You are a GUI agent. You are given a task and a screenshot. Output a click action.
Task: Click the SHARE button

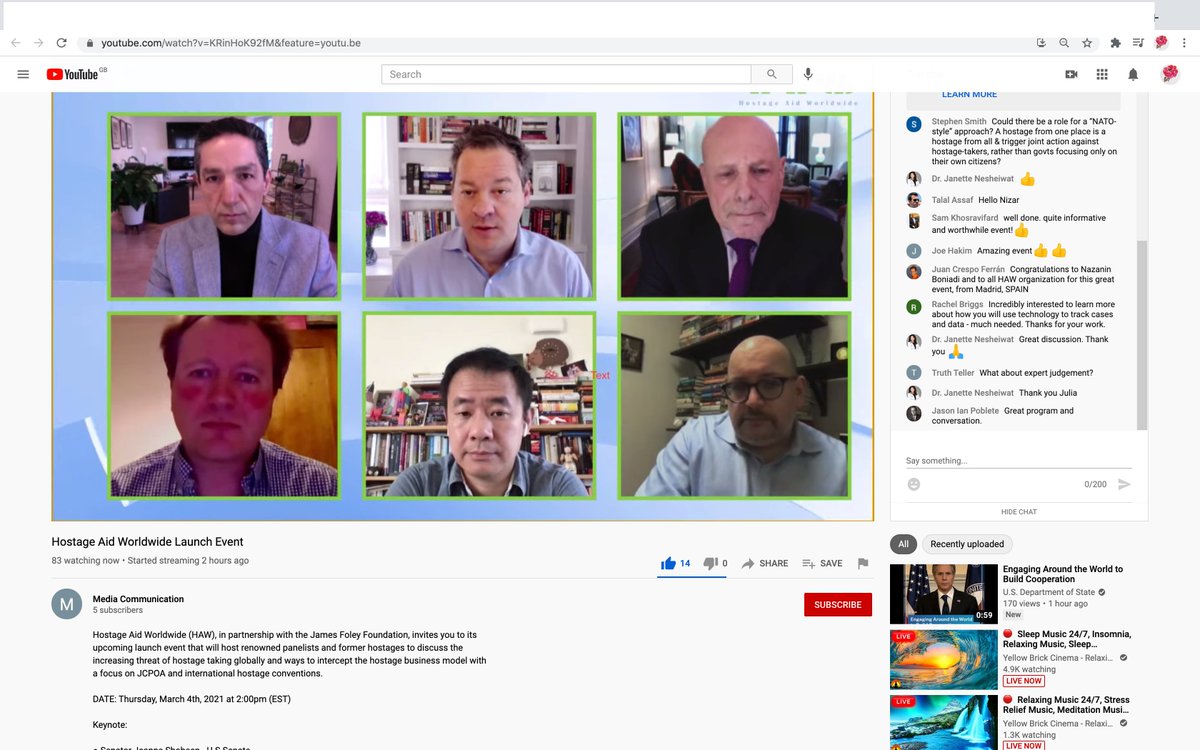click(764, 563)
